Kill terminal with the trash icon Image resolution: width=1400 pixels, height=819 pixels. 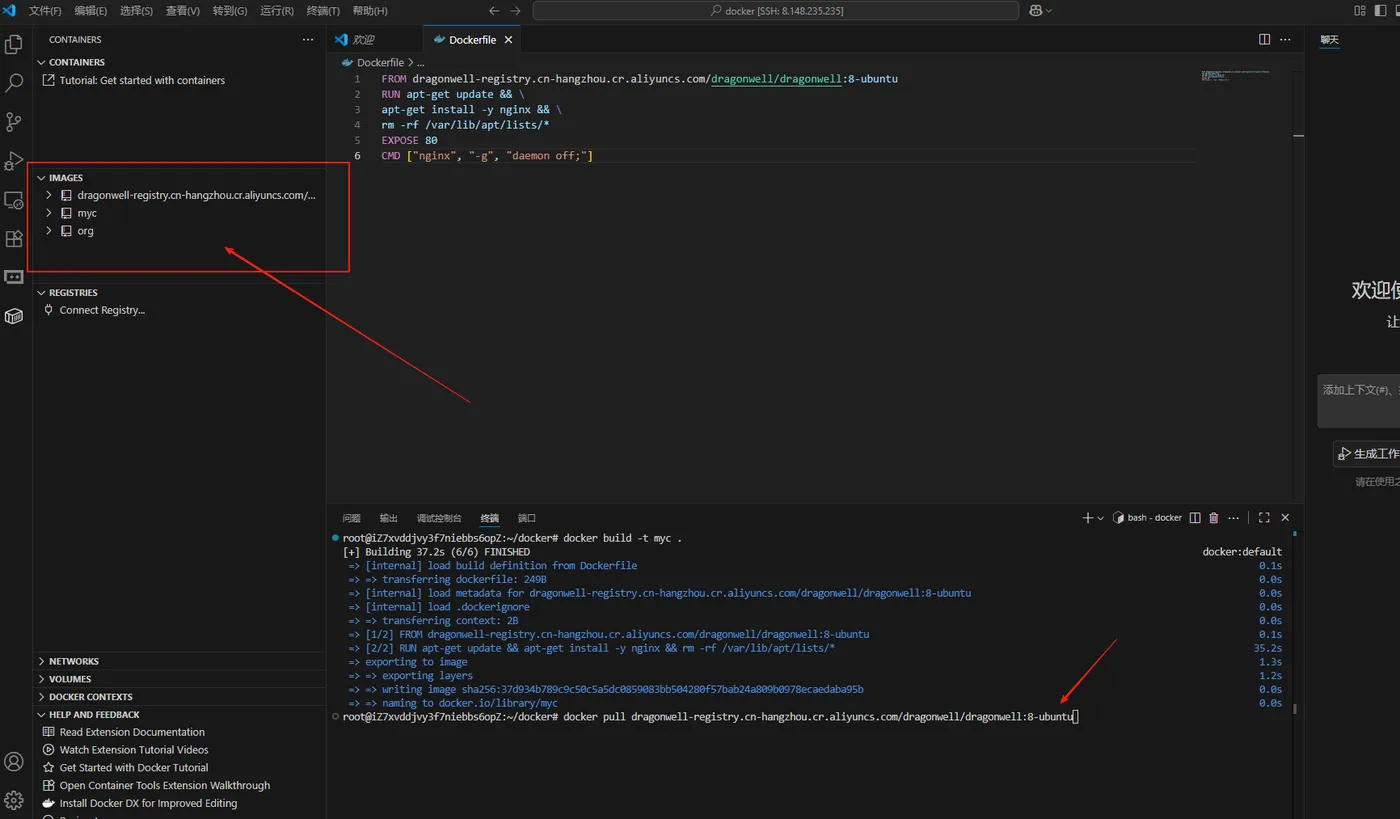click(1214, 518)
